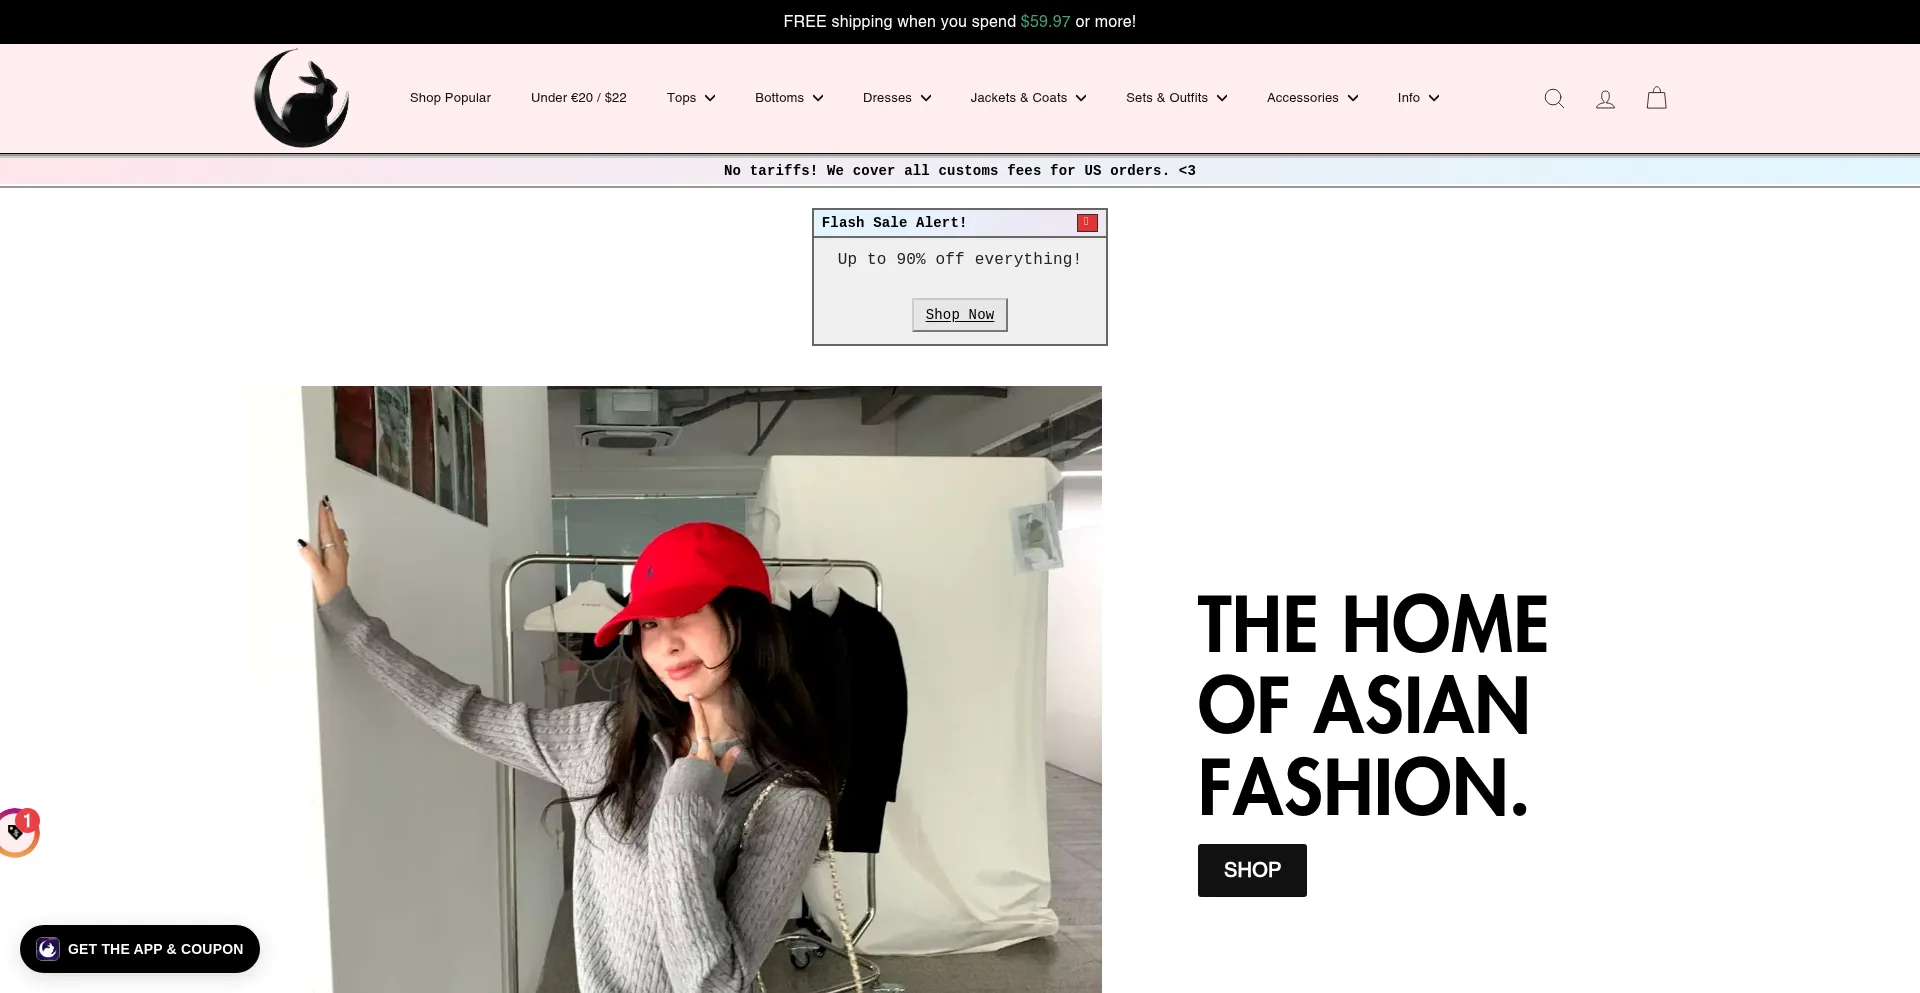The height and width of the screenshot is (993, 1920).
Task: Click the black rabbit moon logo
Action: [x=301, y=98]
